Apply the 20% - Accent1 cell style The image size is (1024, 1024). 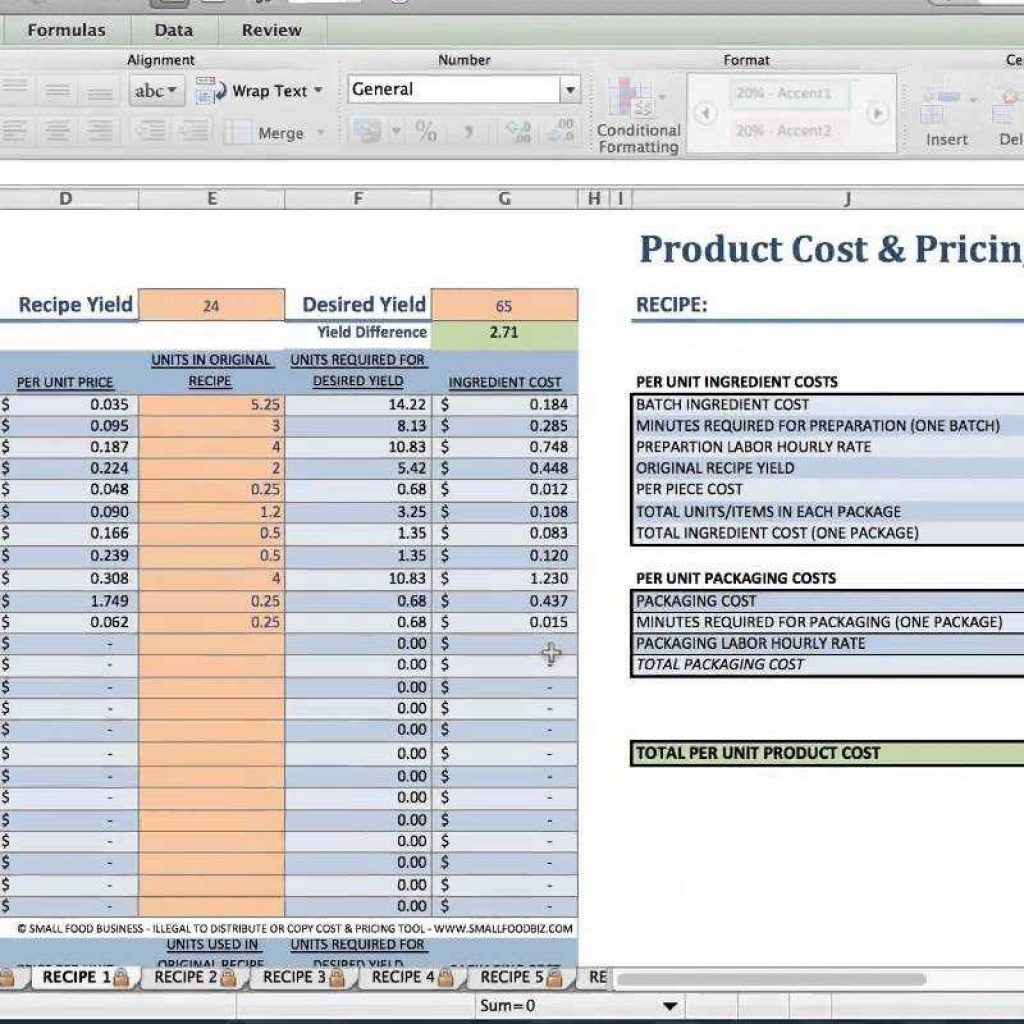(783, 93)
